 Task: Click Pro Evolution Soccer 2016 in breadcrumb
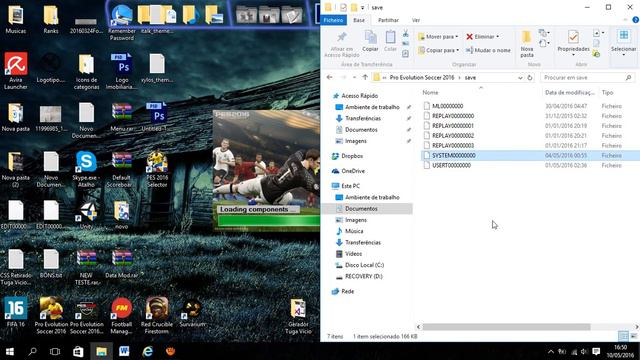(x=422, y=78)
